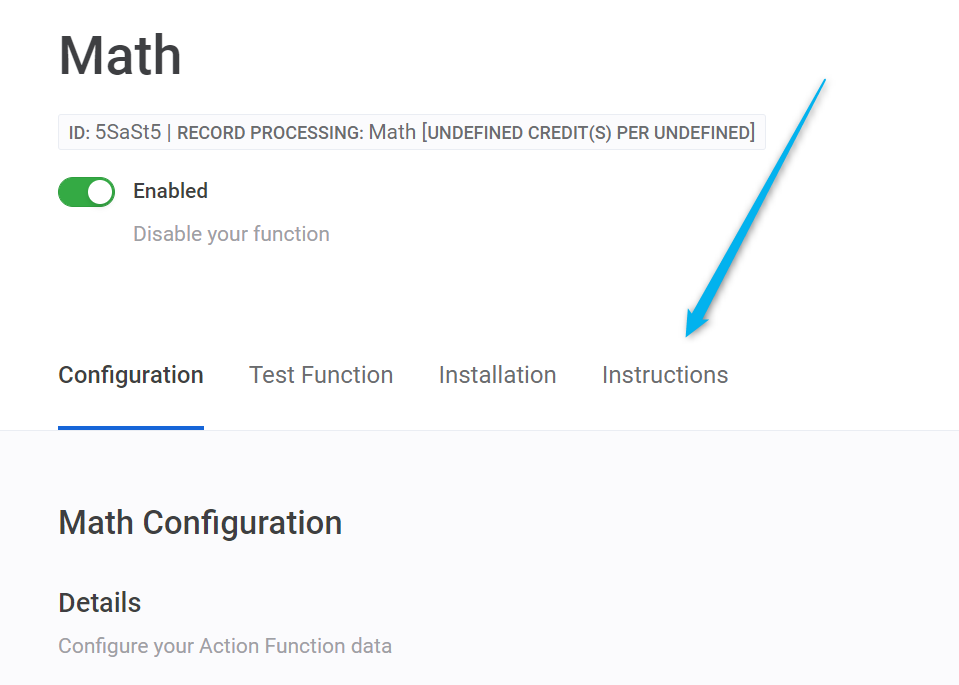Click the 'Disable your function' hint text
The image size is (959, 685).
click(231, 234)
